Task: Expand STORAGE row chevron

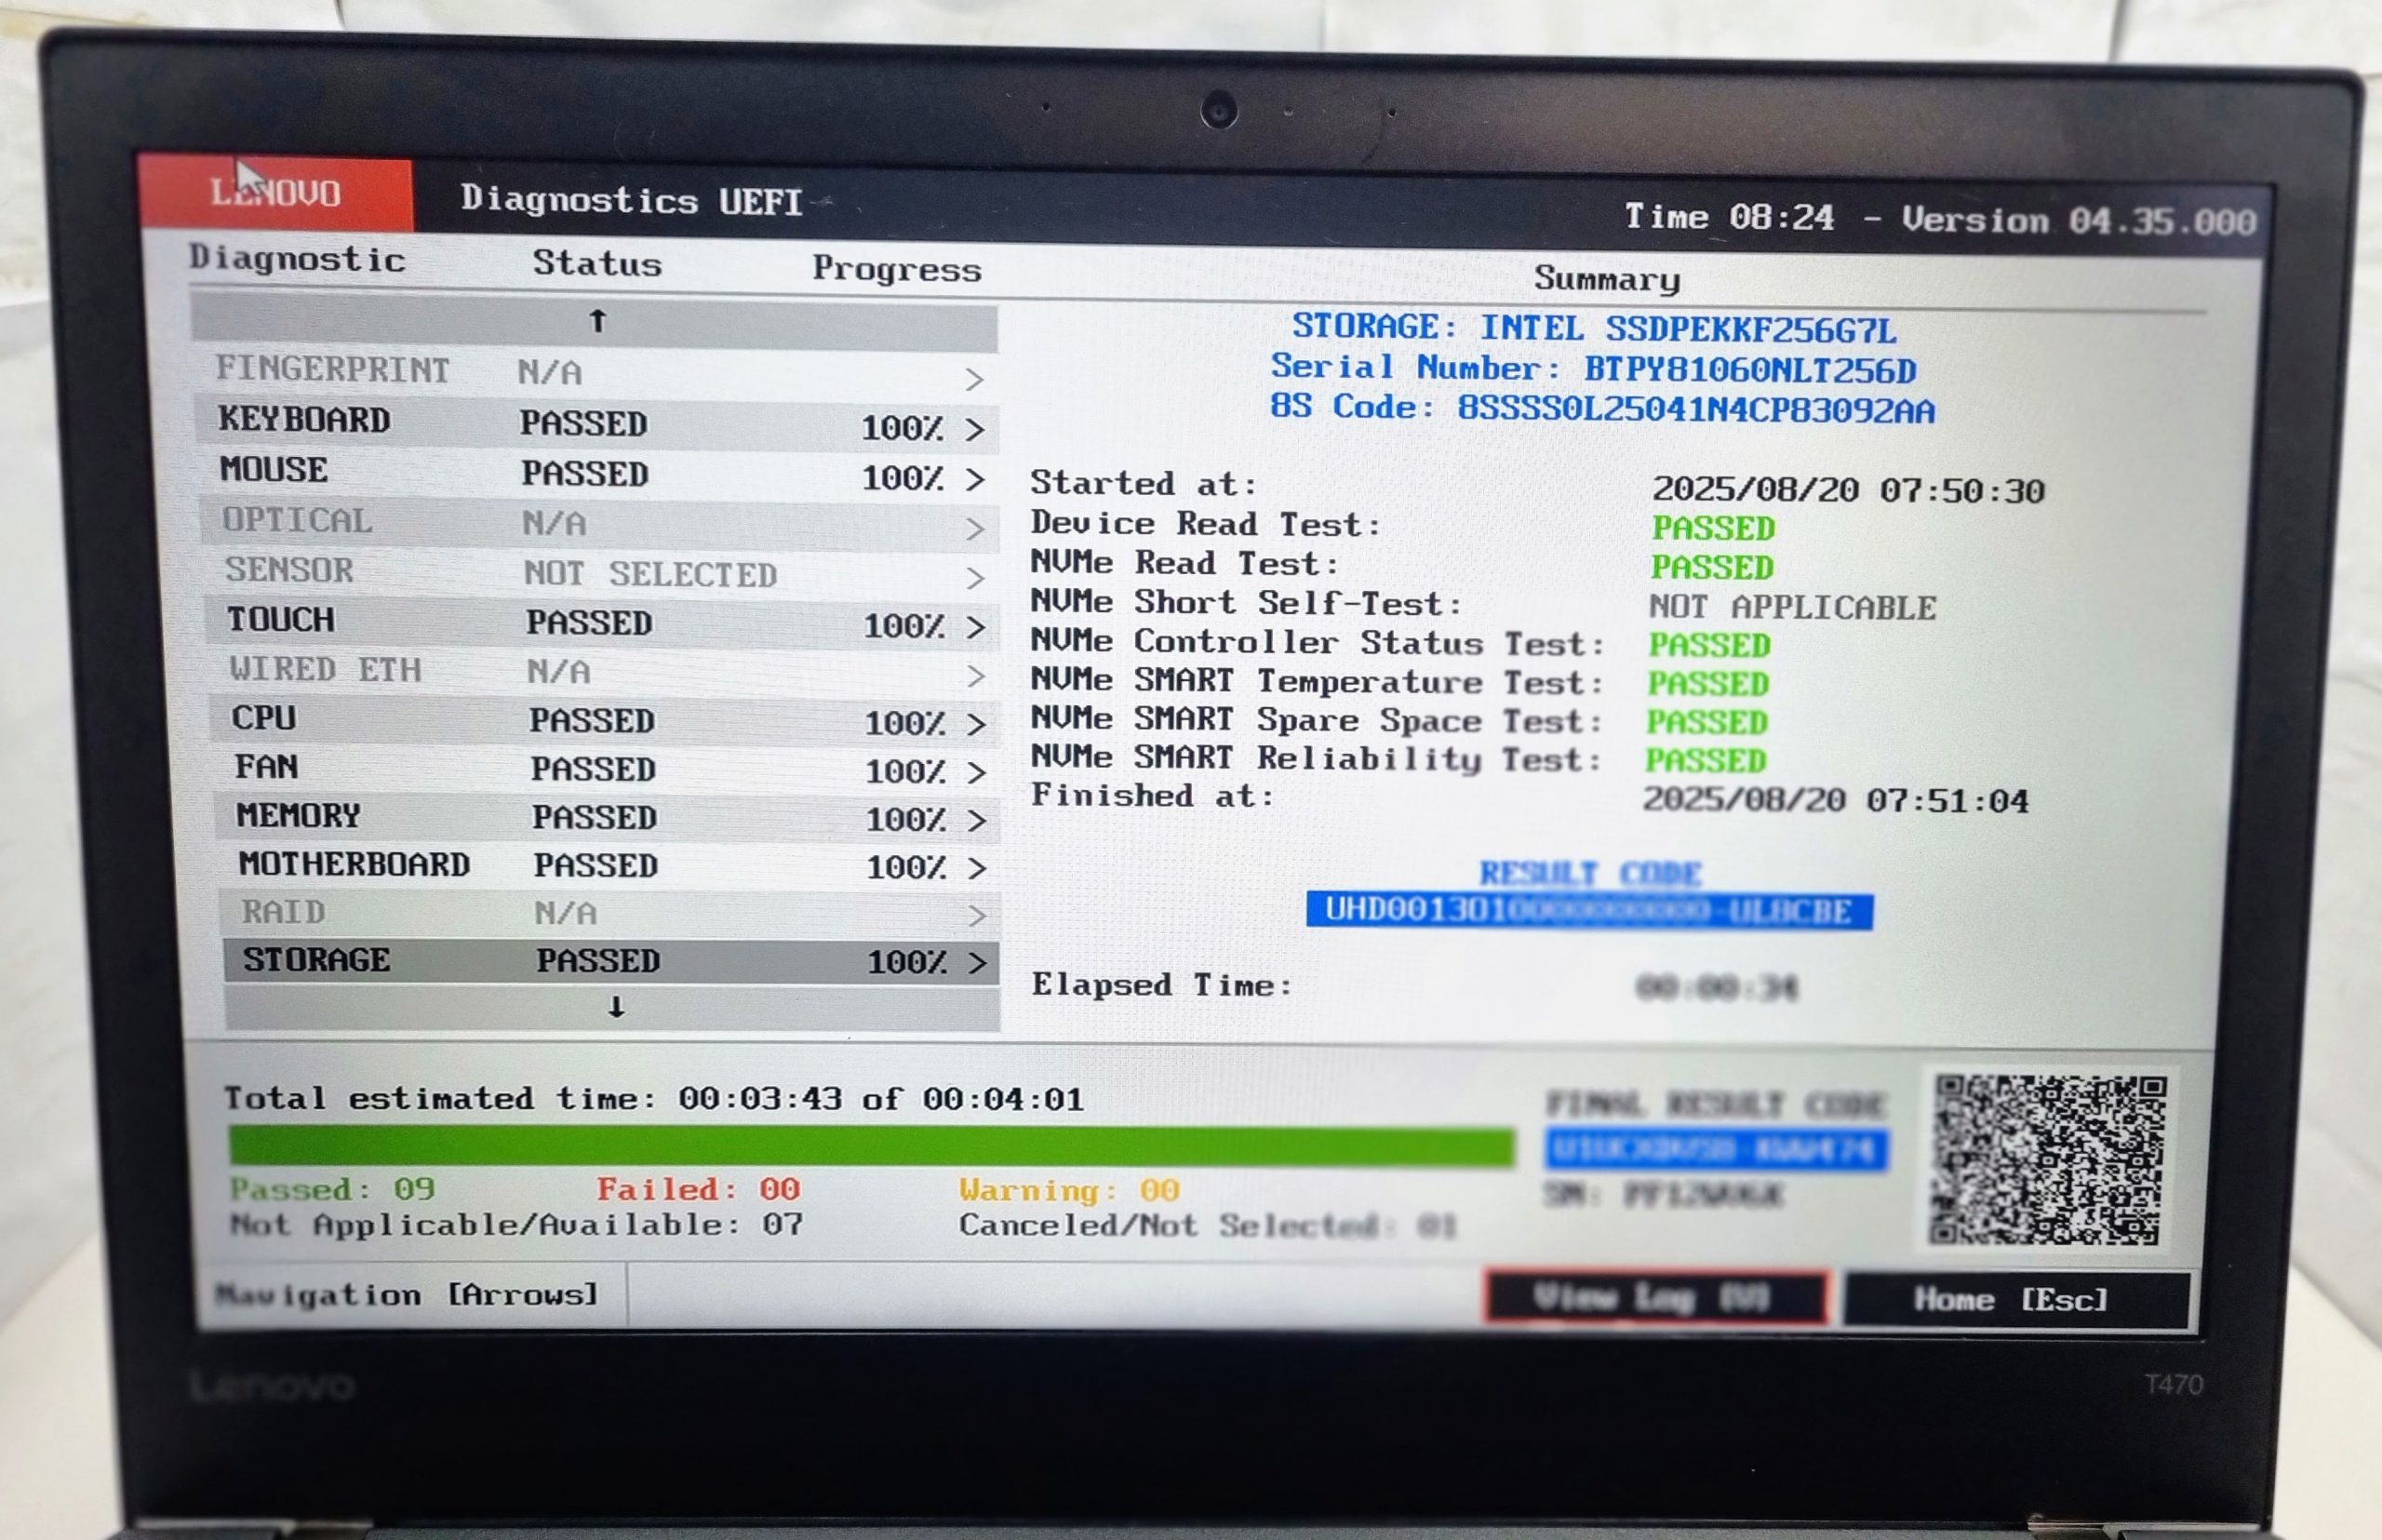Action: (977, 963)
